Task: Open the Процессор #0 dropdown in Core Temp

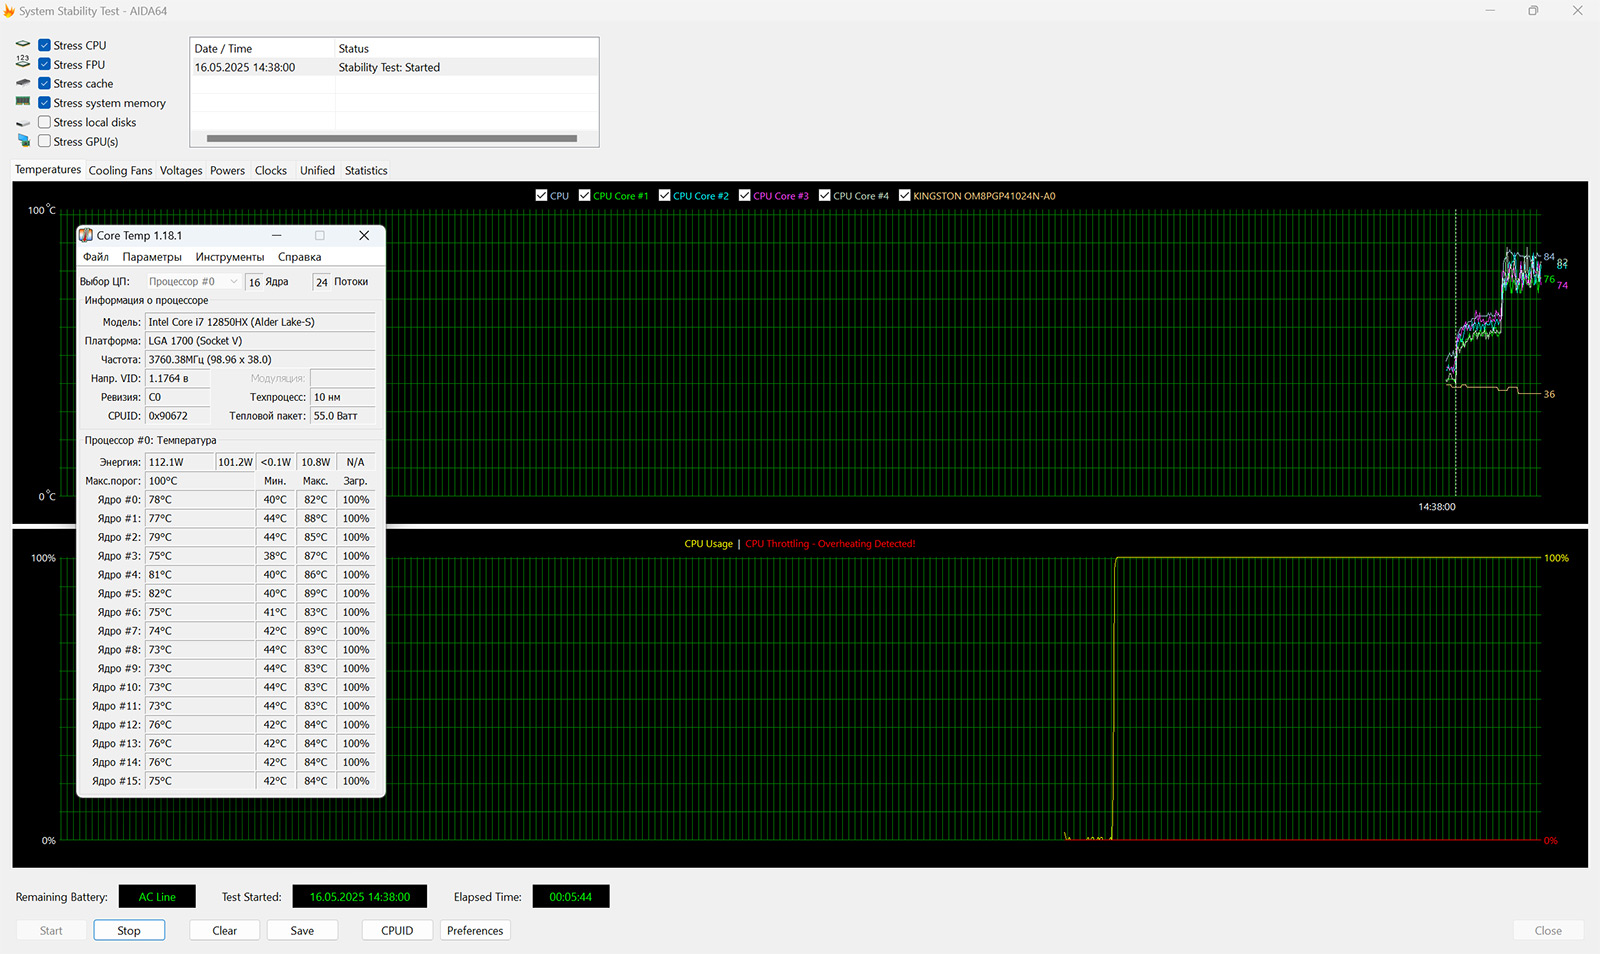Action: [x=193, y=282]
